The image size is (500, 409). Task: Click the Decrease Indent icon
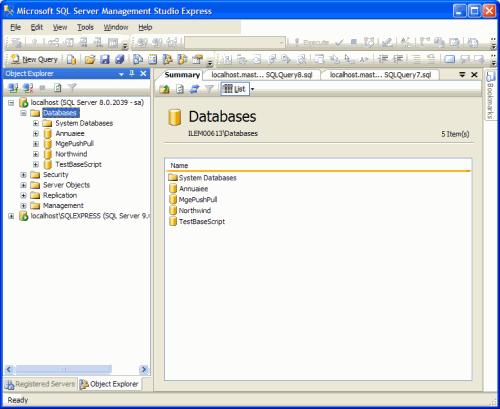[383, 59]
